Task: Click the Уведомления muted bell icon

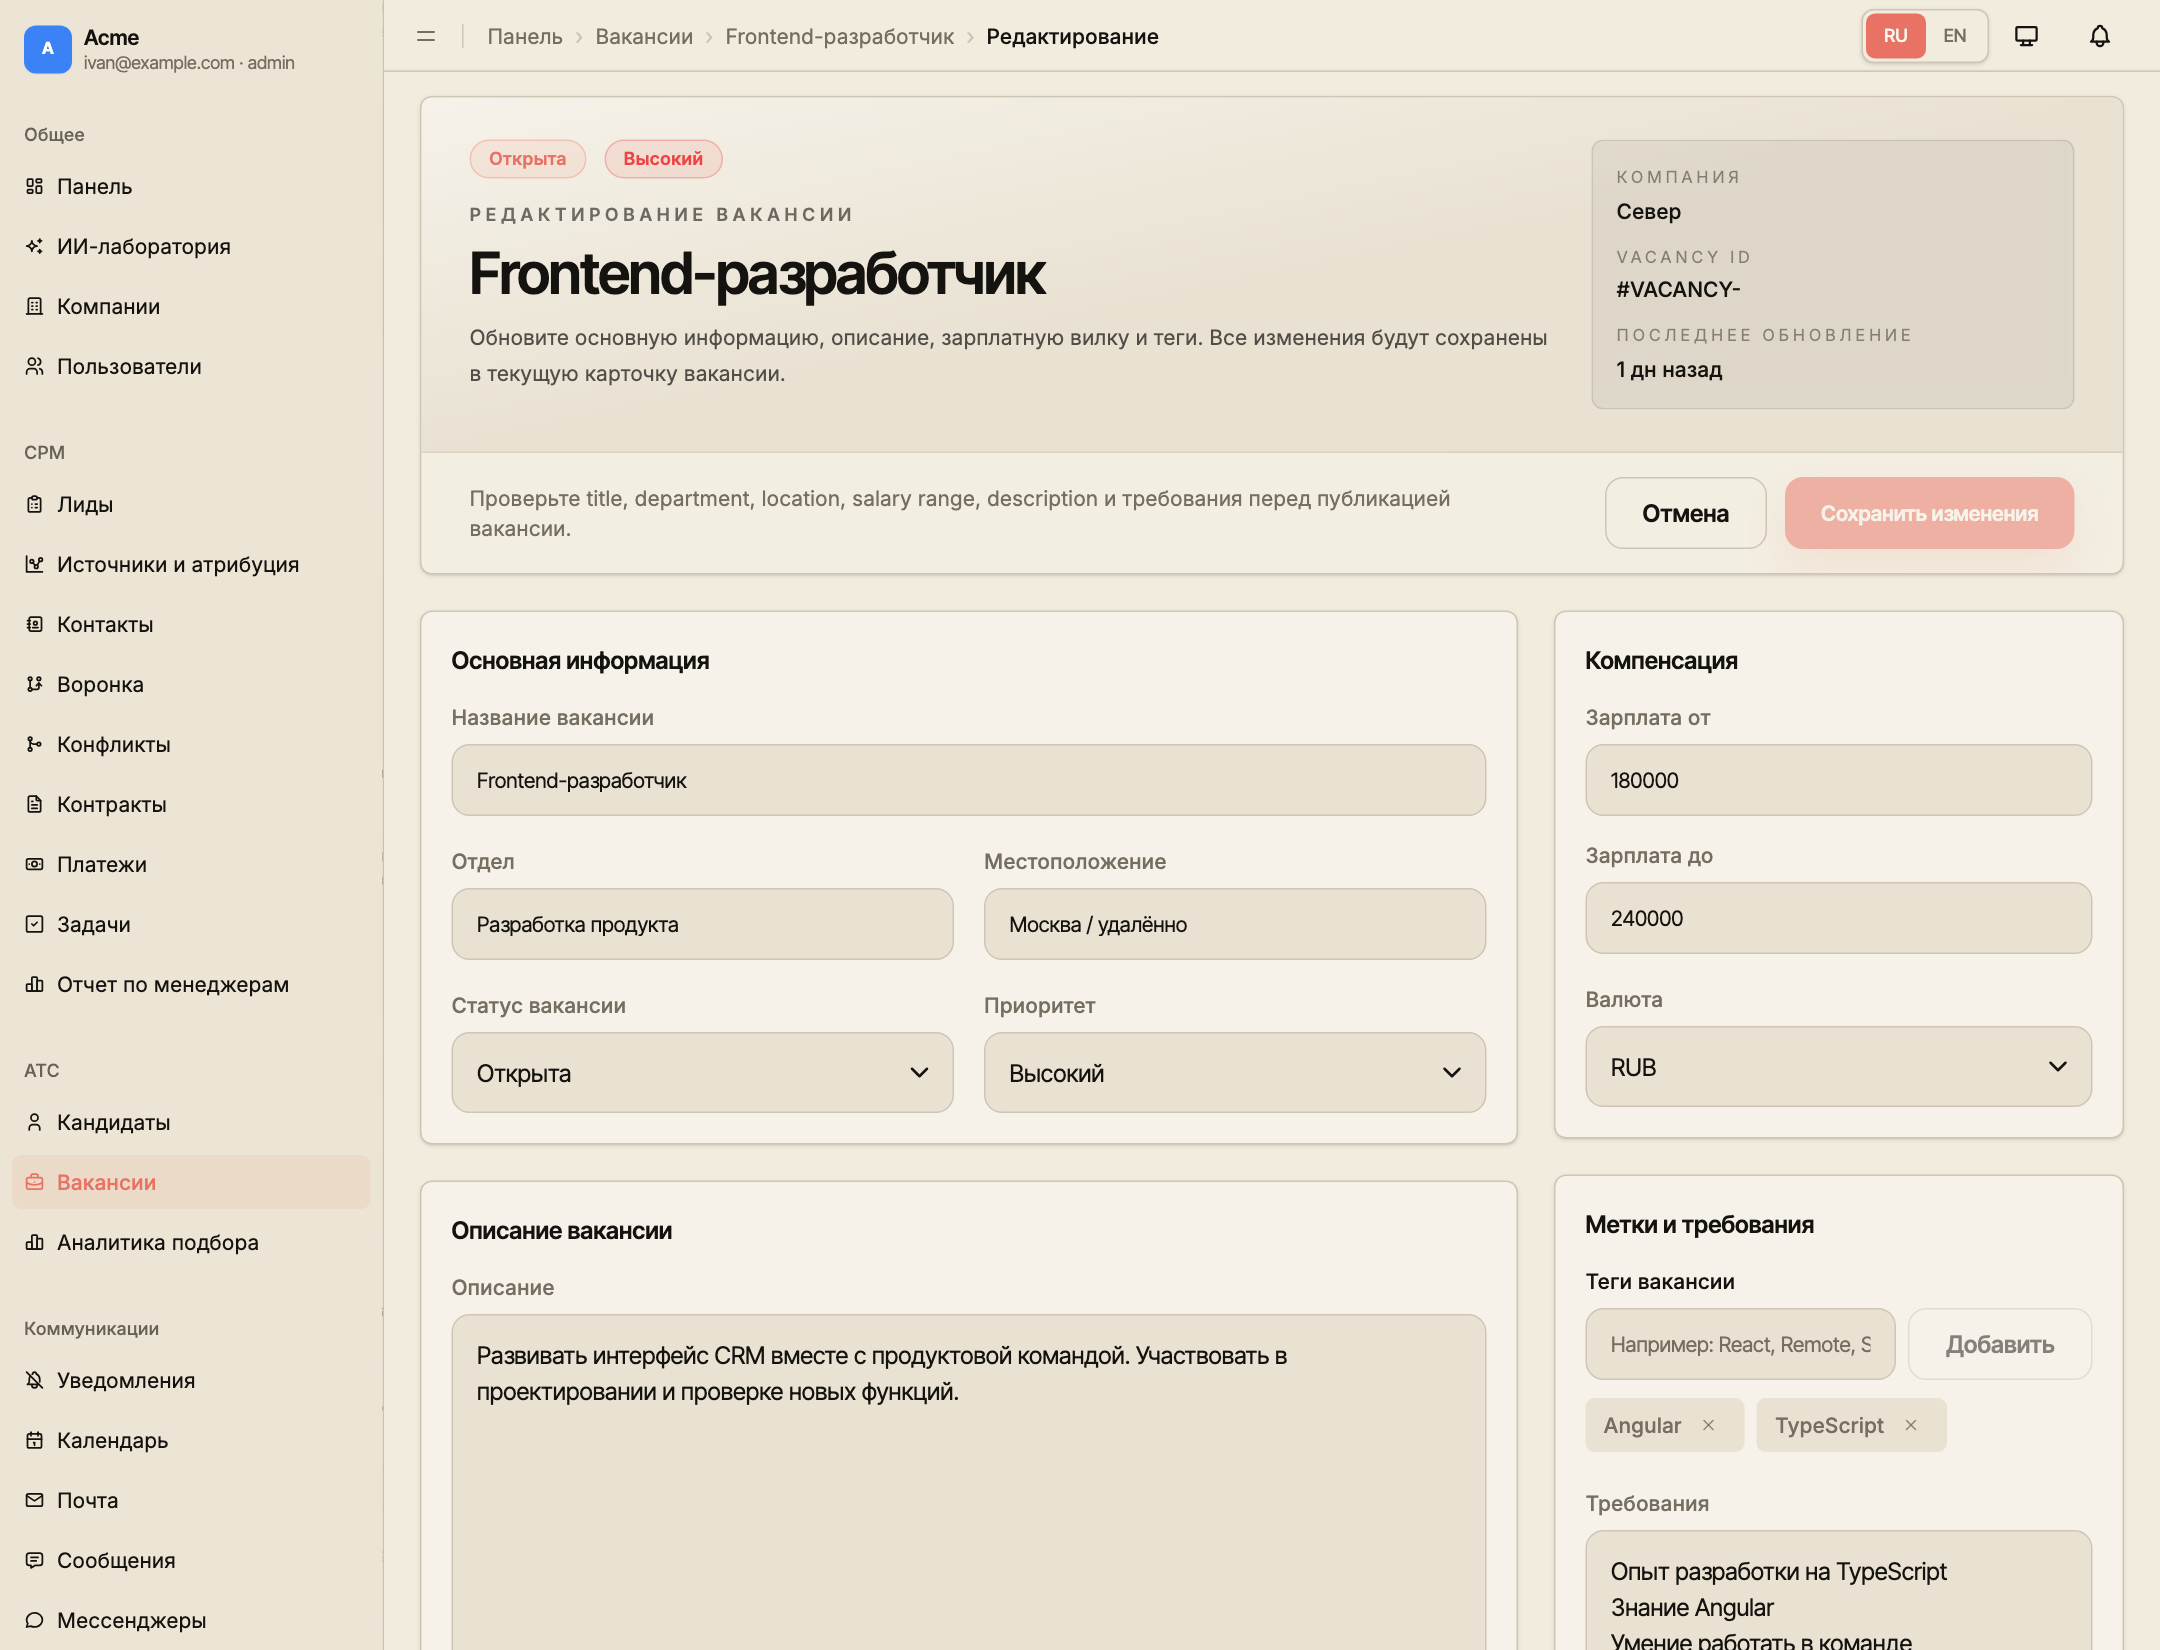Action: point(34,1380)
